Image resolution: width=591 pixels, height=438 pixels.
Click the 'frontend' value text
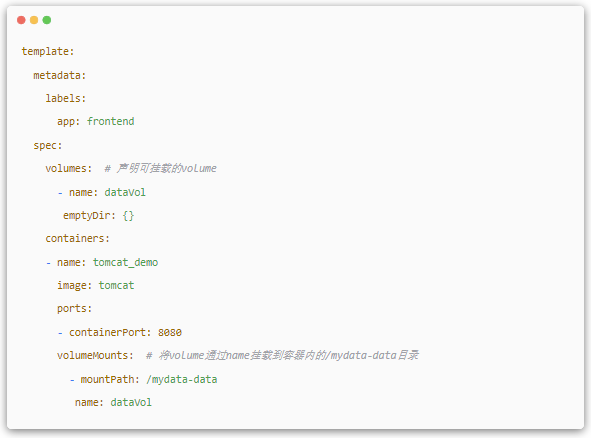pyautogui.click(x=110, y=121)
